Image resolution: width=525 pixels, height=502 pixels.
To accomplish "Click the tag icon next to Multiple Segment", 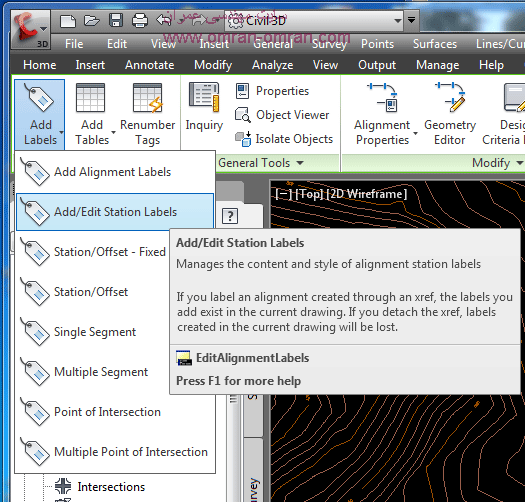I will 35,372.
